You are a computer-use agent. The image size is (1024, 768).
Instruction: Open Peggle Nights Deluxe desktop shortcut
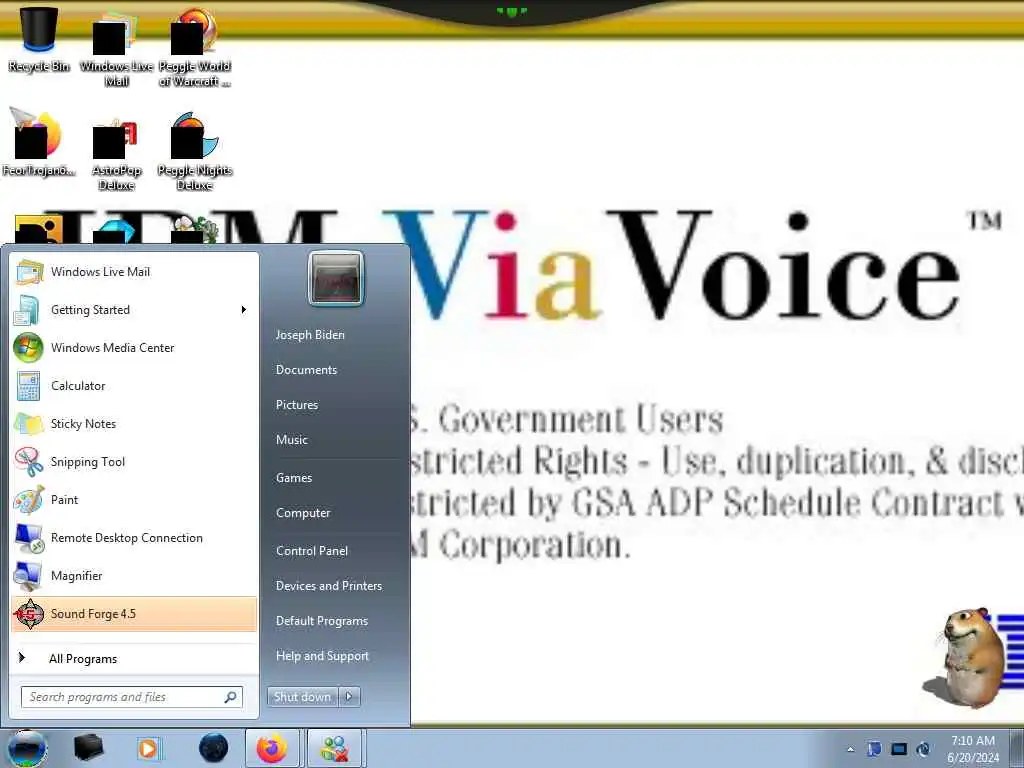pos(195,152)
